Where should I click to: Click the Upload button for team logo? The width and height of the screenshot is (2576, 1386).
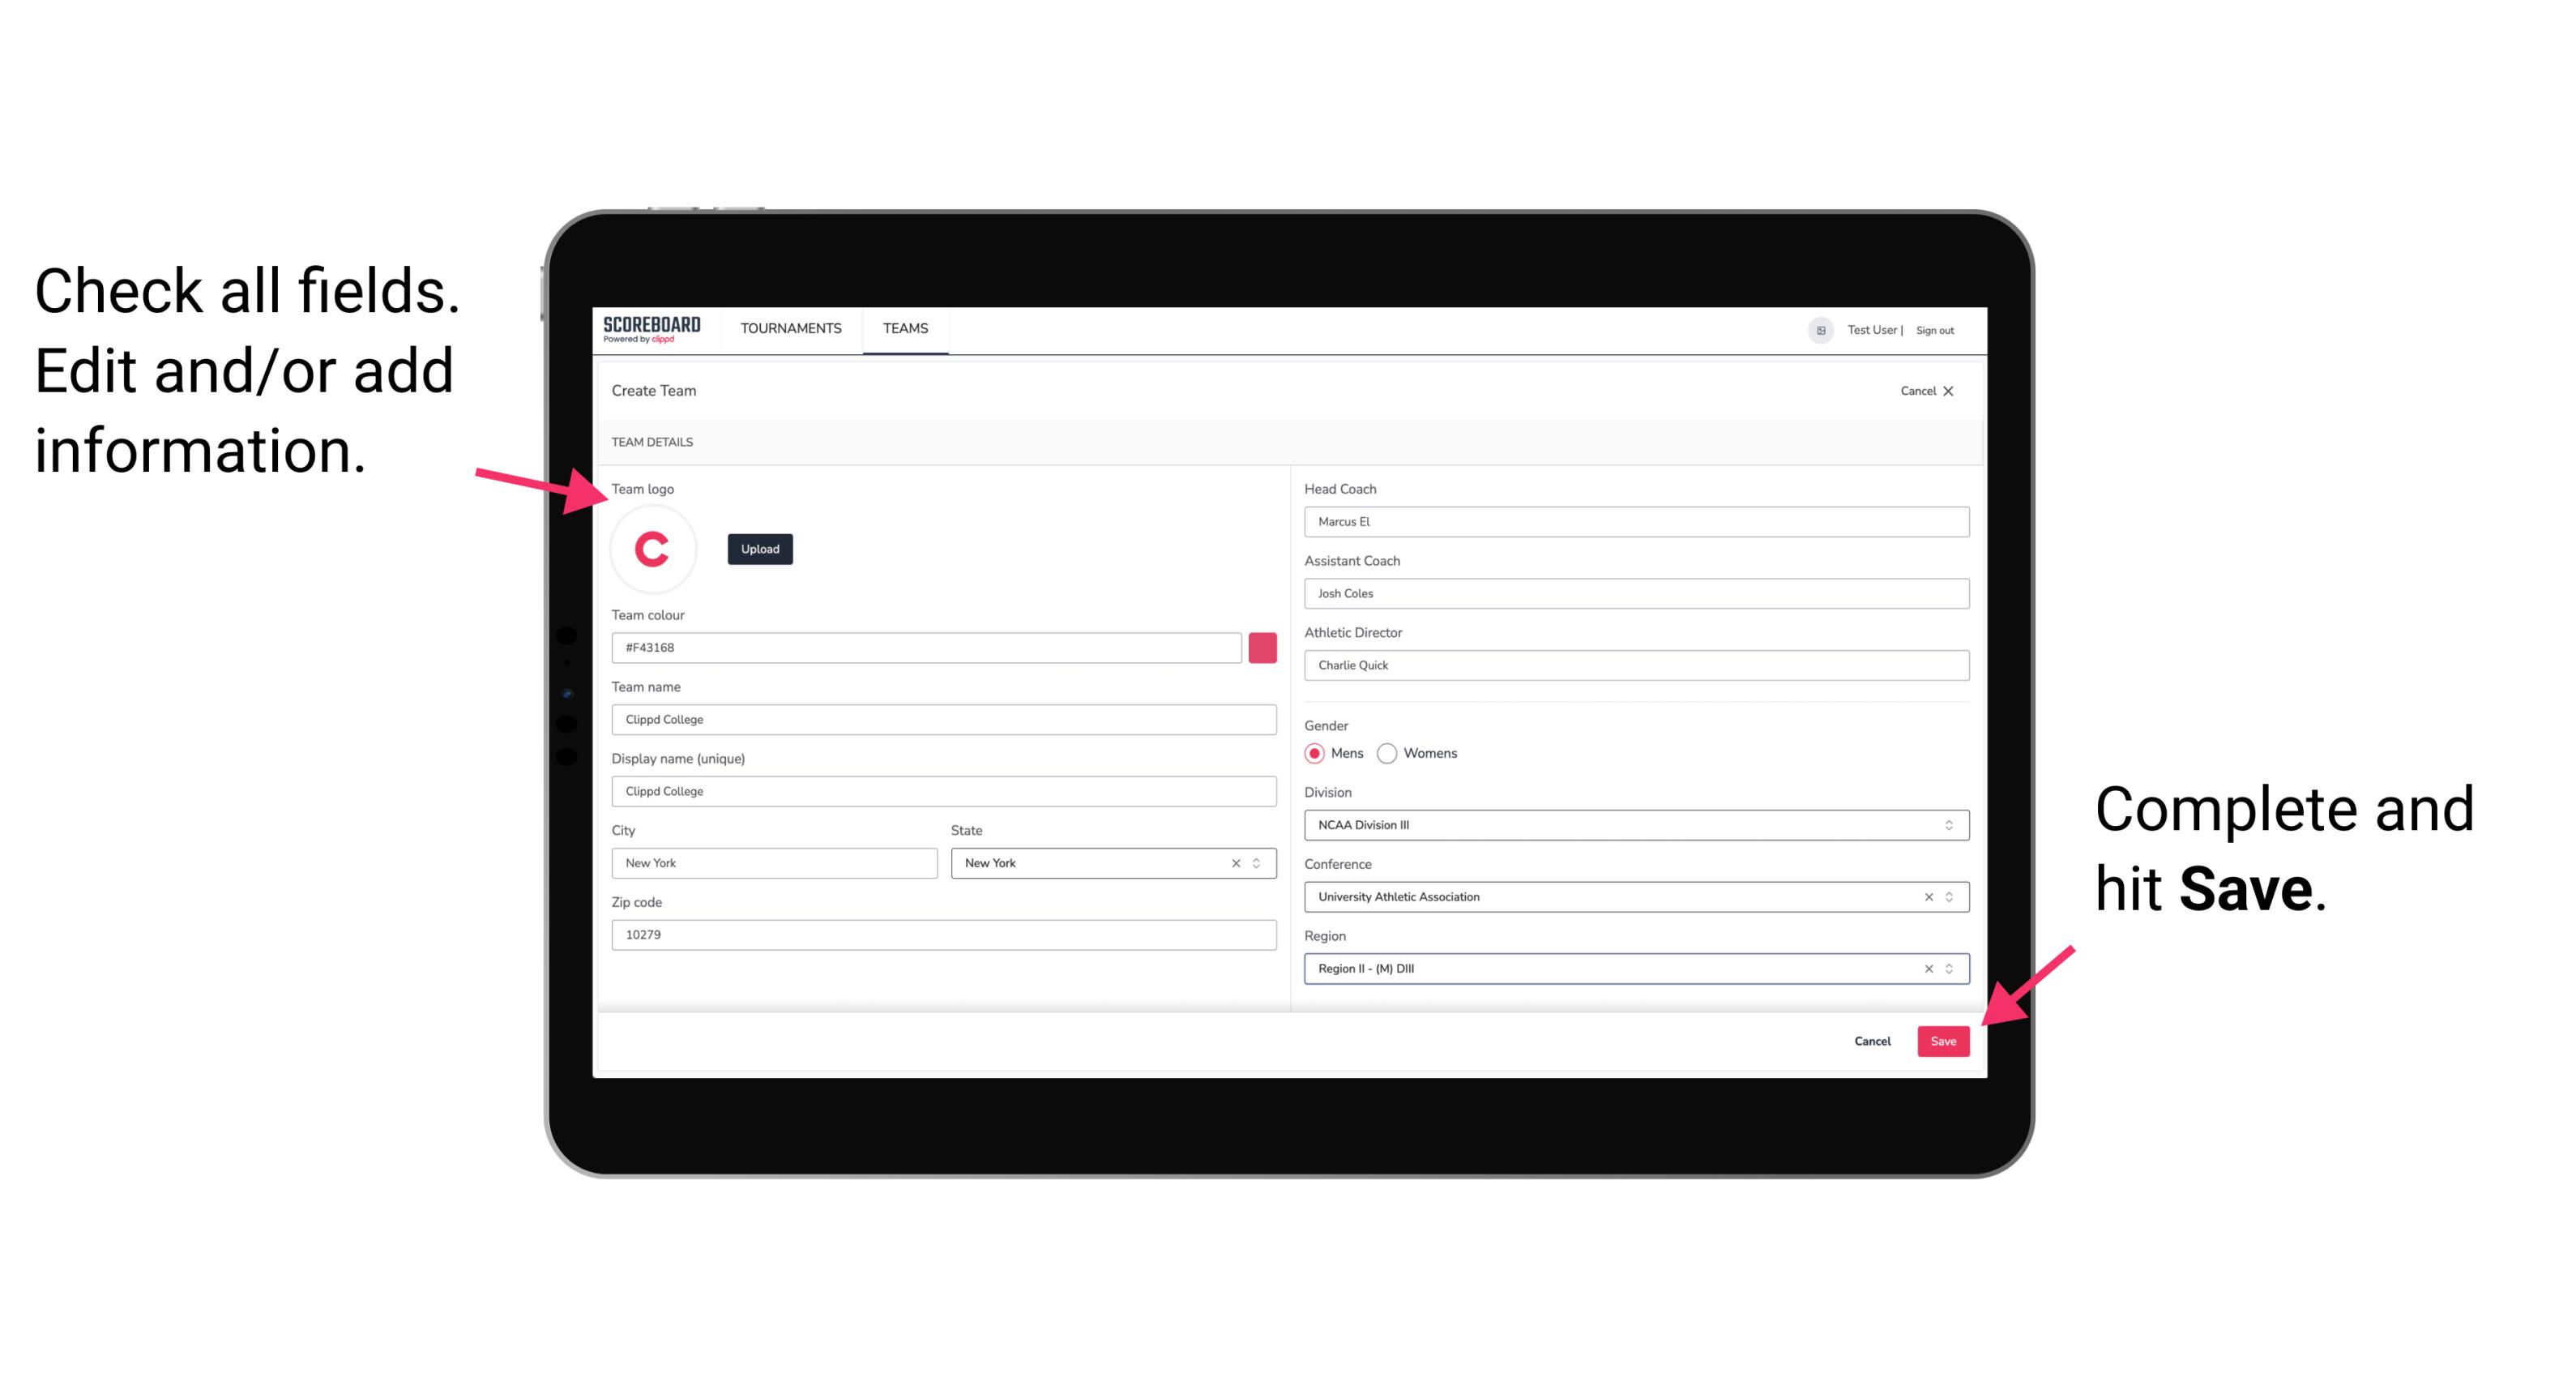(x=759, y=548)
